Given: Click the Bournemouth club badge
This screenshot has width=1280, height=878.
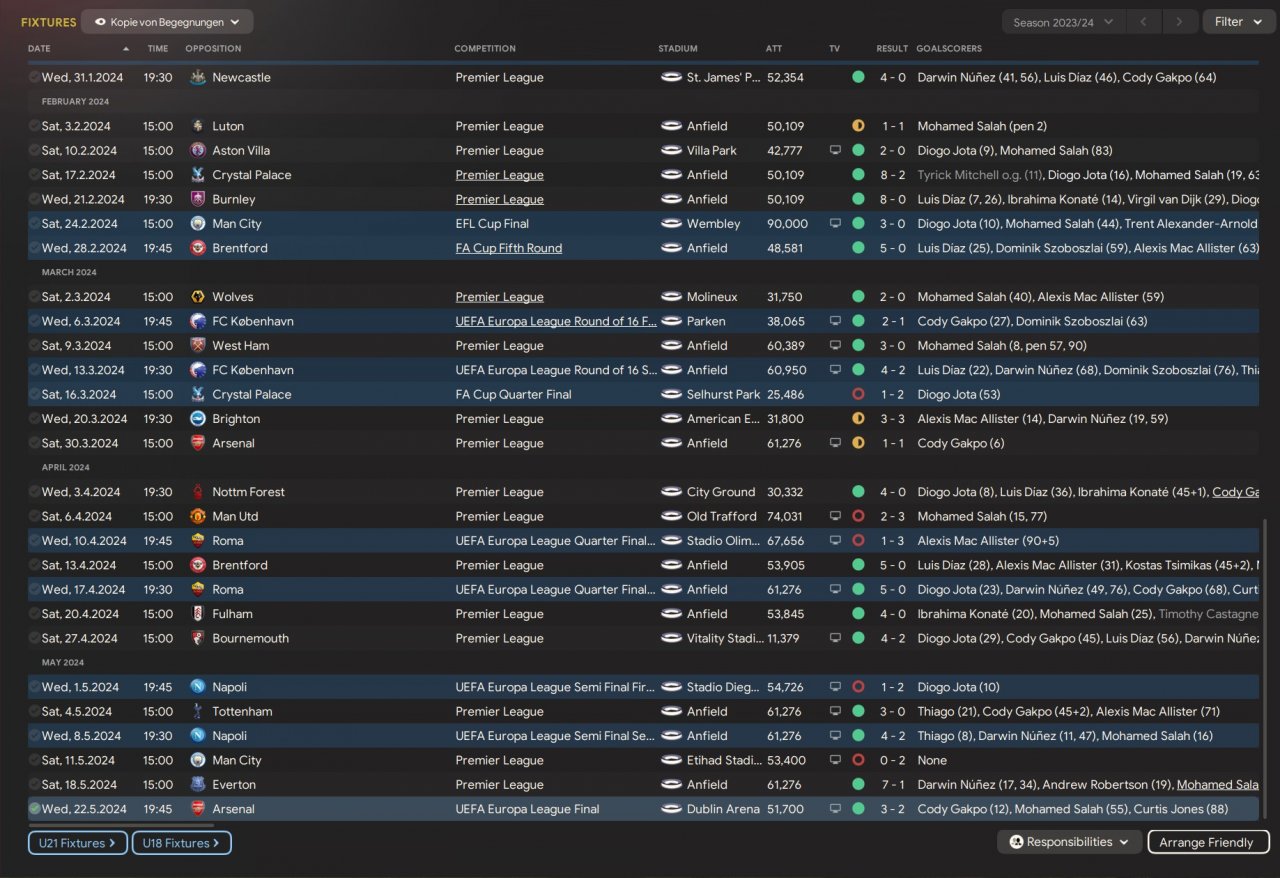Looking at the screenshot, I should pyautogui.click(x=198, y=638).
